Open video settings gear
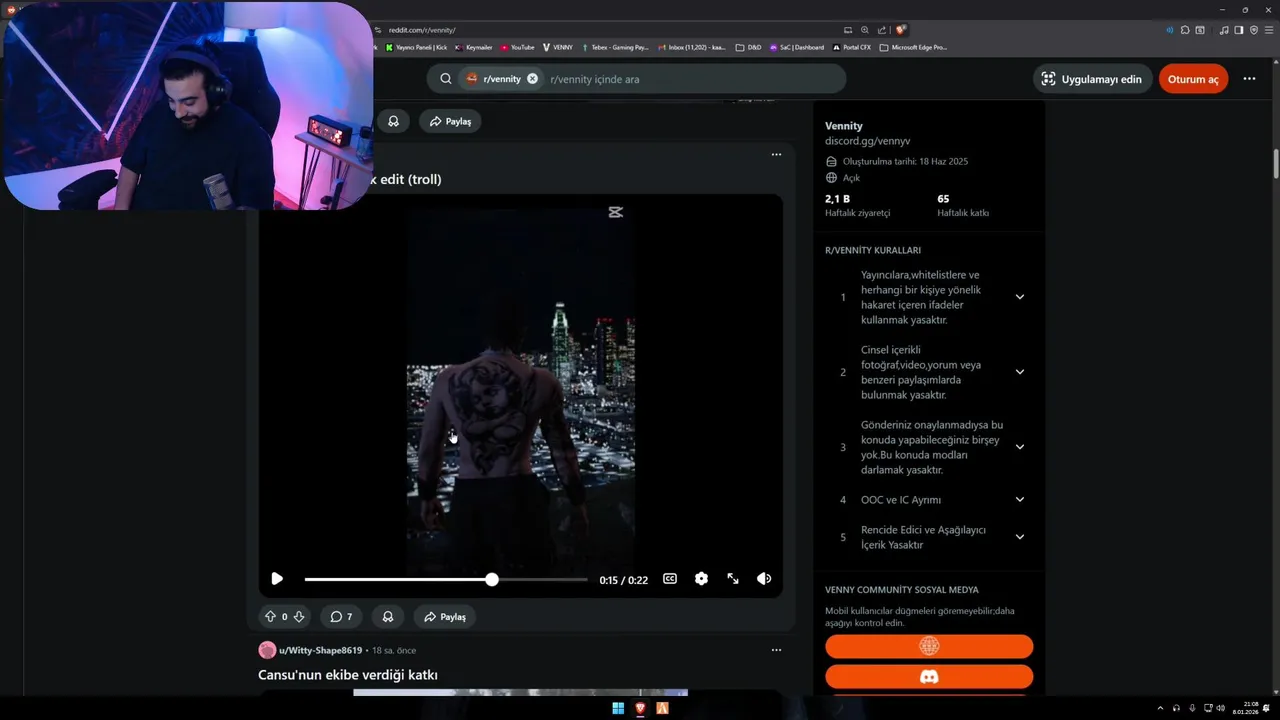The height and width of the screenshot is (720, 1280). (701, 579)
